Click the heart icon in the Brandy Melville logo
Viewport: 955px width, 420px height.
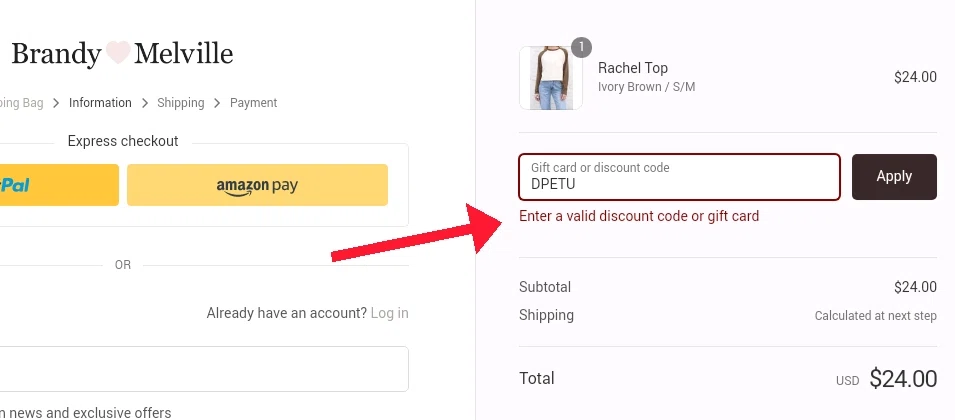[119, 53]
